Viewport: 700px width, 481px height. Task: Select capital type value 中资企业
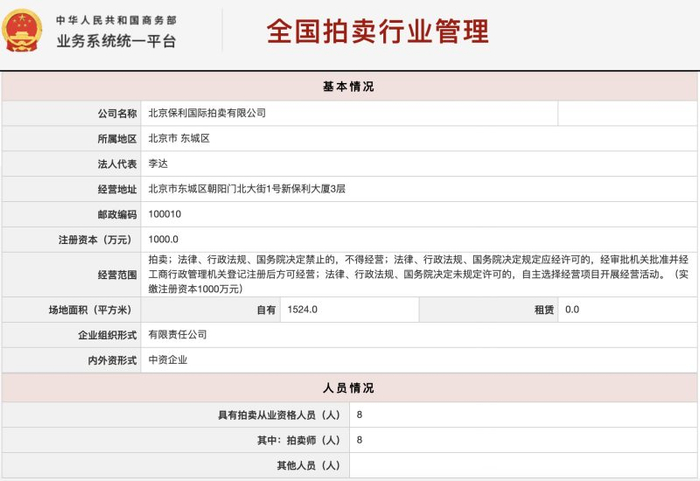168,360
